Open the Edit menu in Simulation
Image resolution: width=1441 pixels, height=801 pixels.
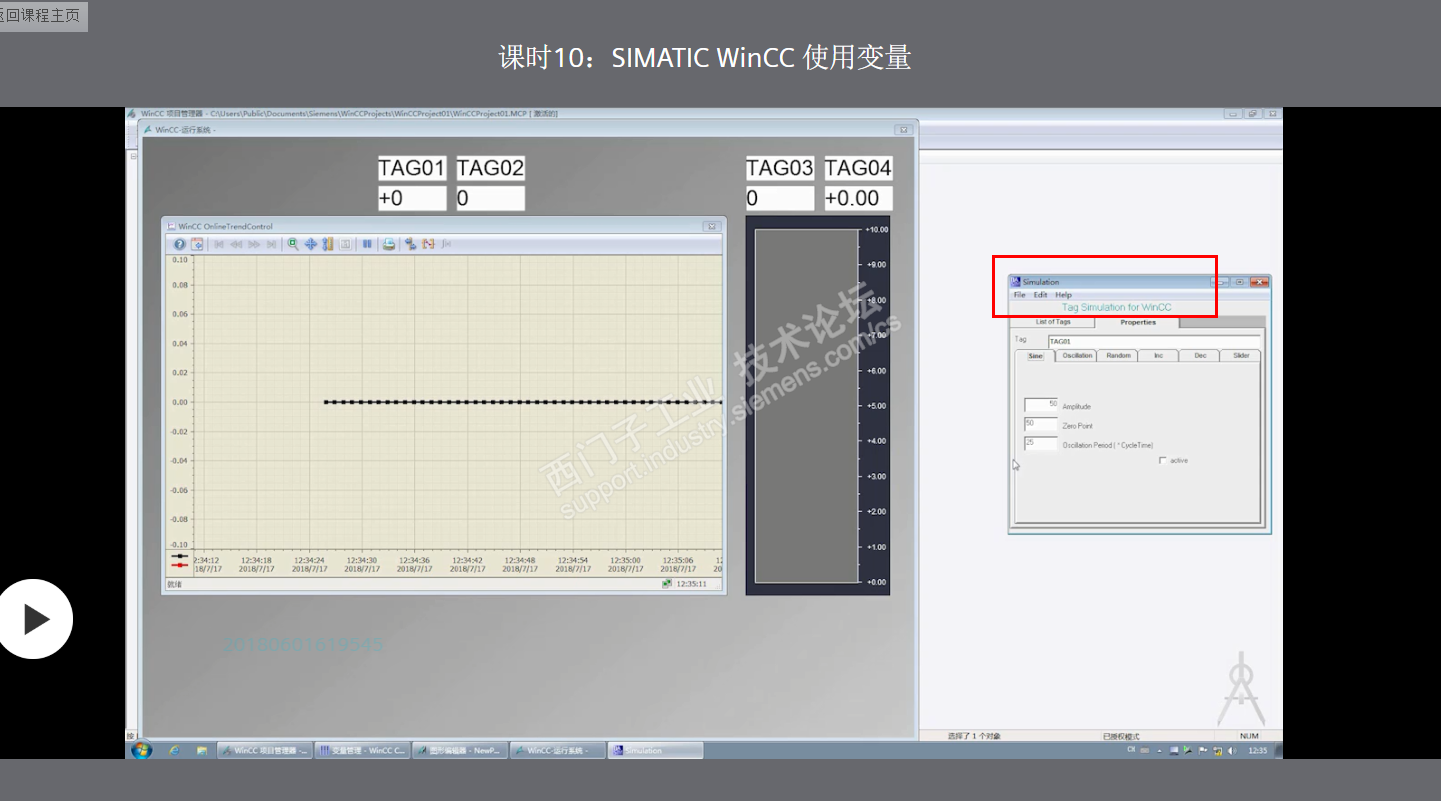click(1041, 295)
